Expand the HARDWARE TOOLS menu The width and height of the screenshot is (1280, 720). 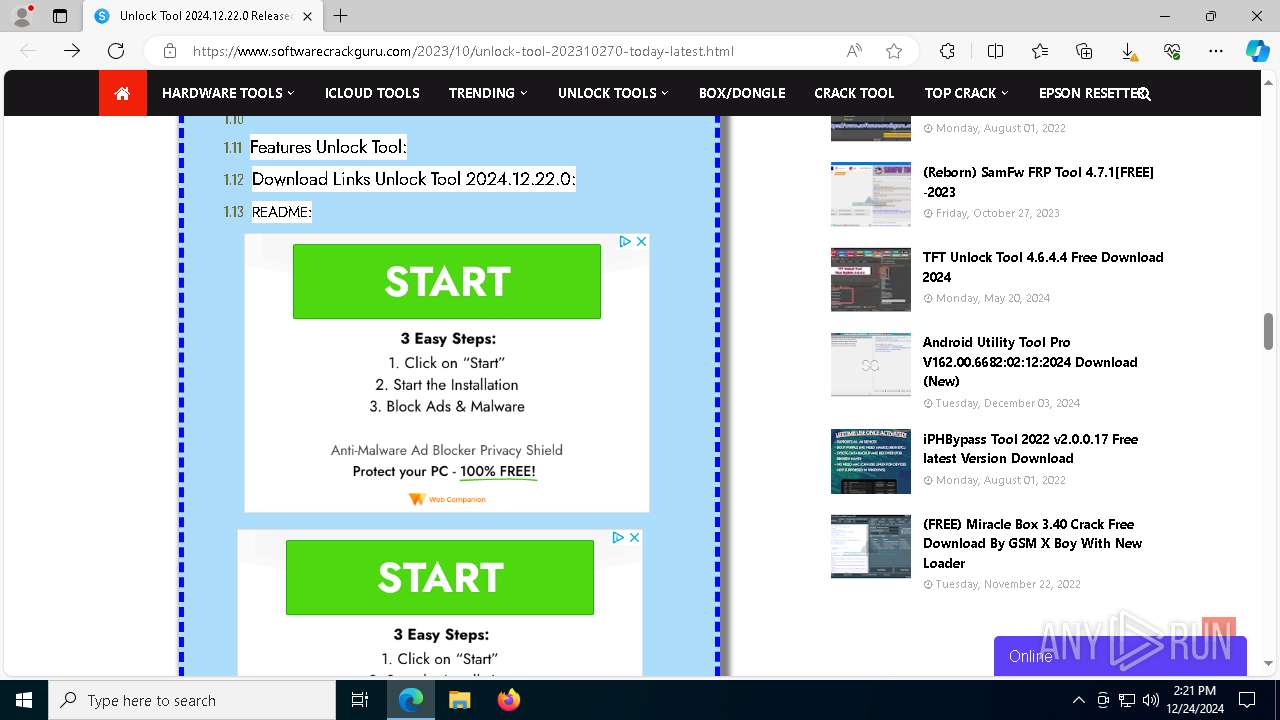coord(228,93)
